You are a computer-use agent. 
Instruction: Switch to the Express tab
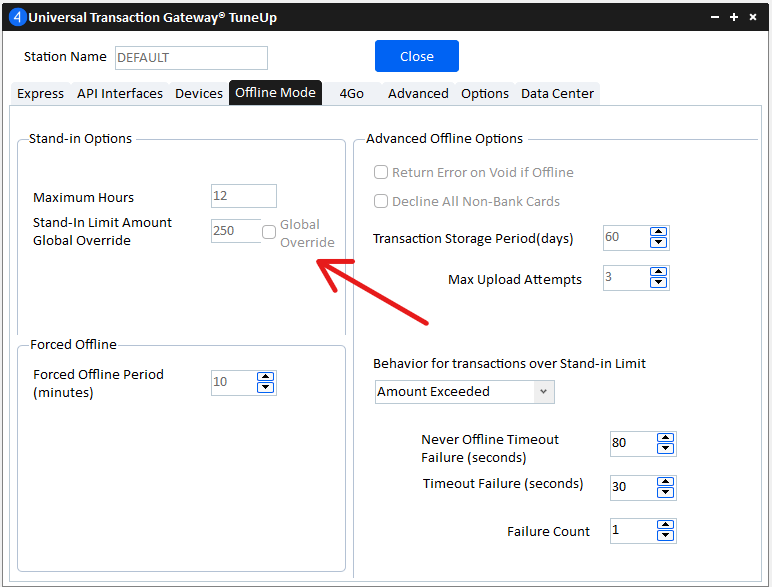coord(41,94)
